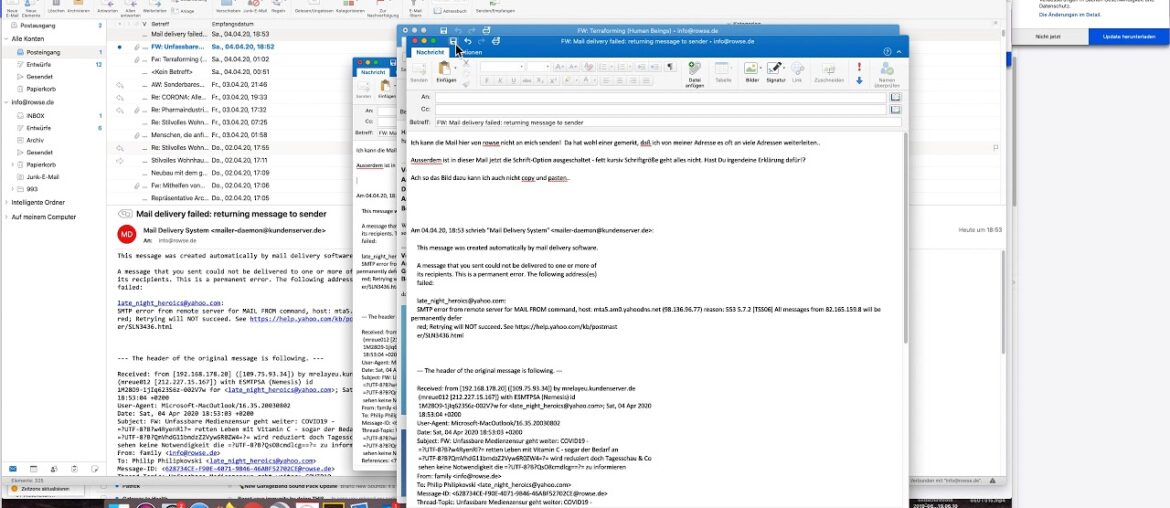The width and height of the screenshot is (1170, 508).
Task: Switch to the Nachricht tab in the compose window
Action: pos(430,51)
